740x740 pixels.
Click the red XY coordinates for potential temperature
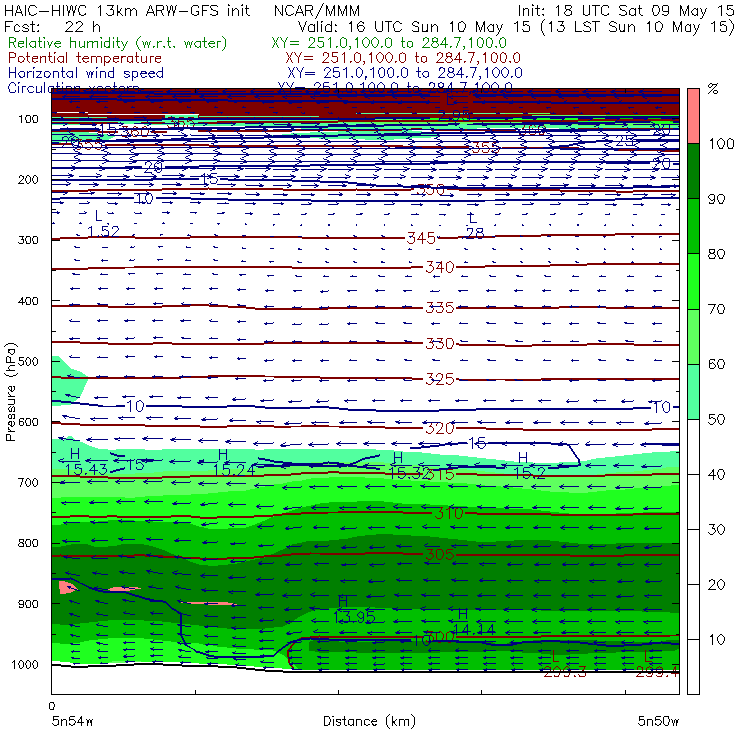tap(403, 58)
